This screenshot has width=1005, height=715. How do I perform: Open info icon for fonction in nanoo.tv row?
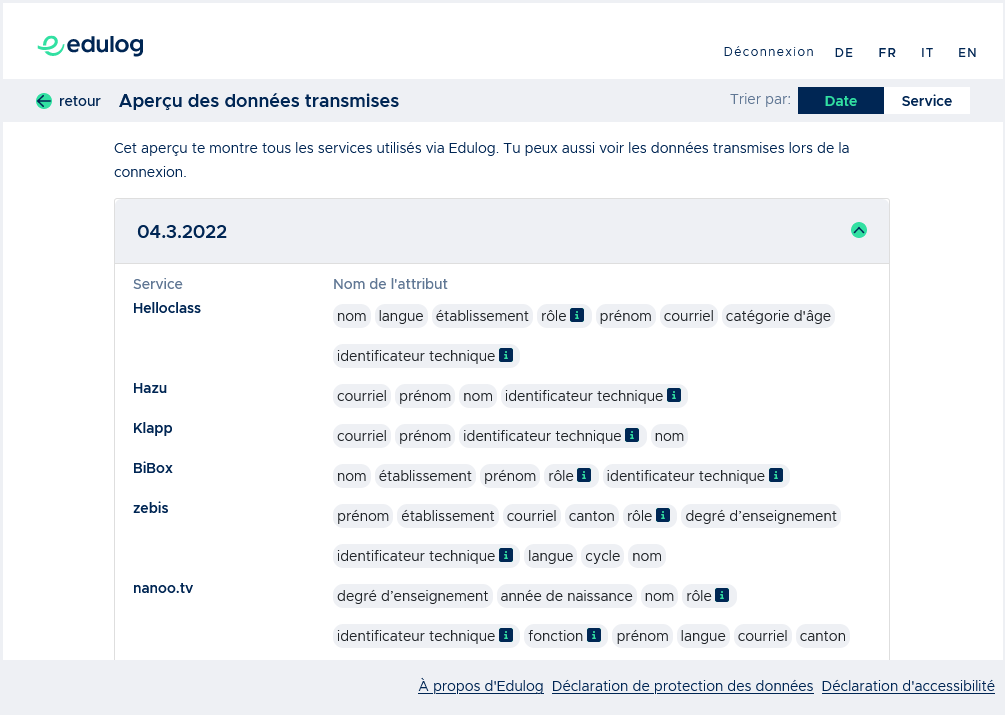[x=594, y=635]
